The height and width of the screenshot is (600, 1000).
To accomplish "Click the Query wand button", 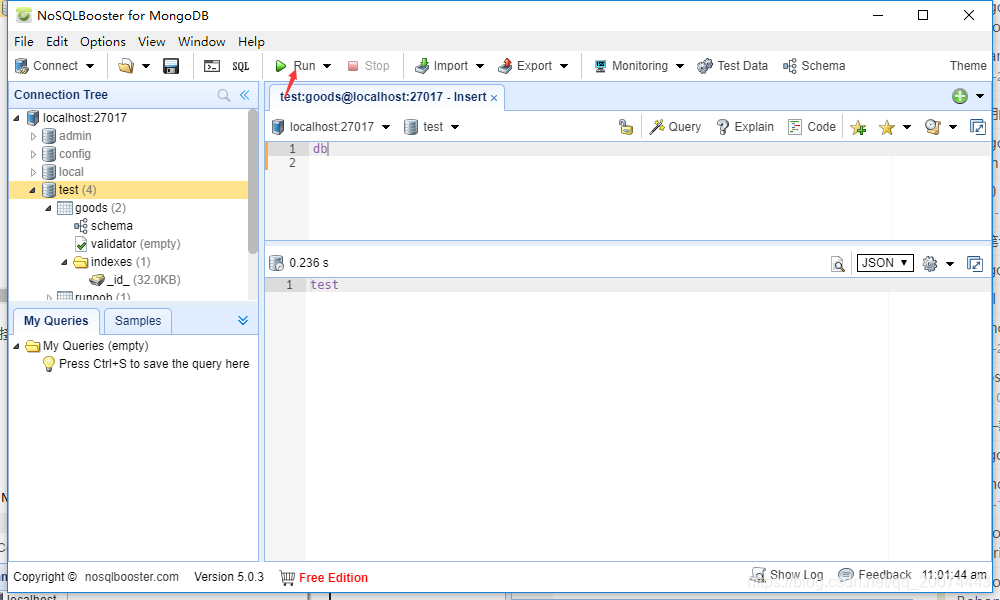I will [x=675, y=127].
